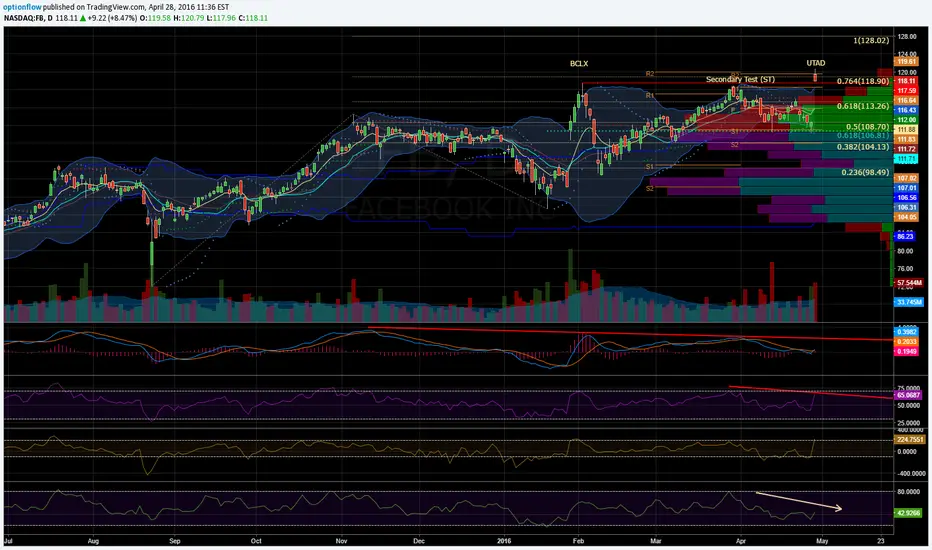Viewport: 932px width, 550px height.
Task: Click the purple 65.0687 RSI value
Action: [908, 395]
